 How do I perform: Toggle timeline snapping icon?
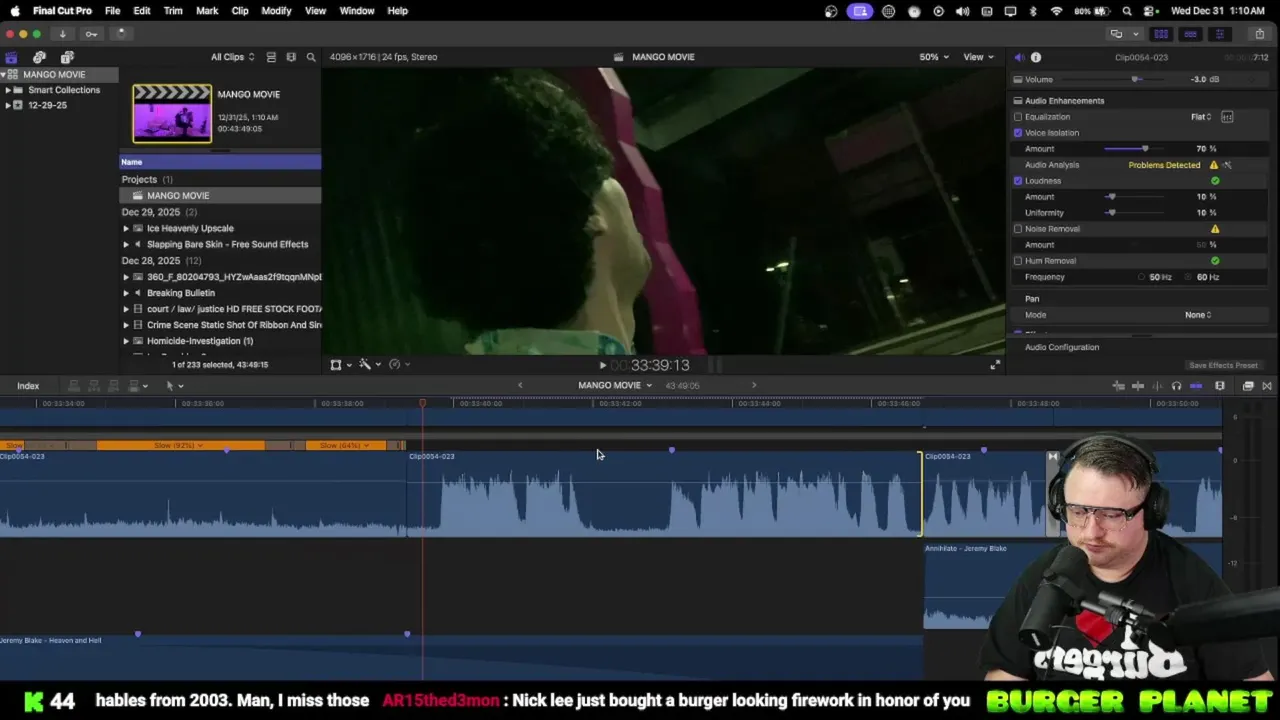[1195, 386]
